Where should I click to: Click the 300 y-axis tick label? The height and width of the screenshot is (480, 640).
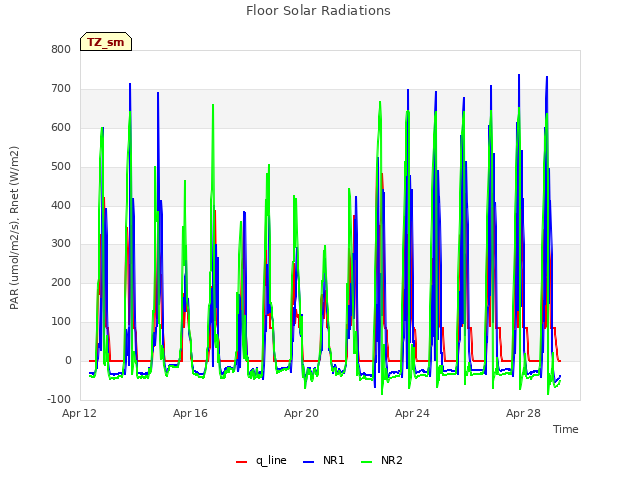click(61, 244)
